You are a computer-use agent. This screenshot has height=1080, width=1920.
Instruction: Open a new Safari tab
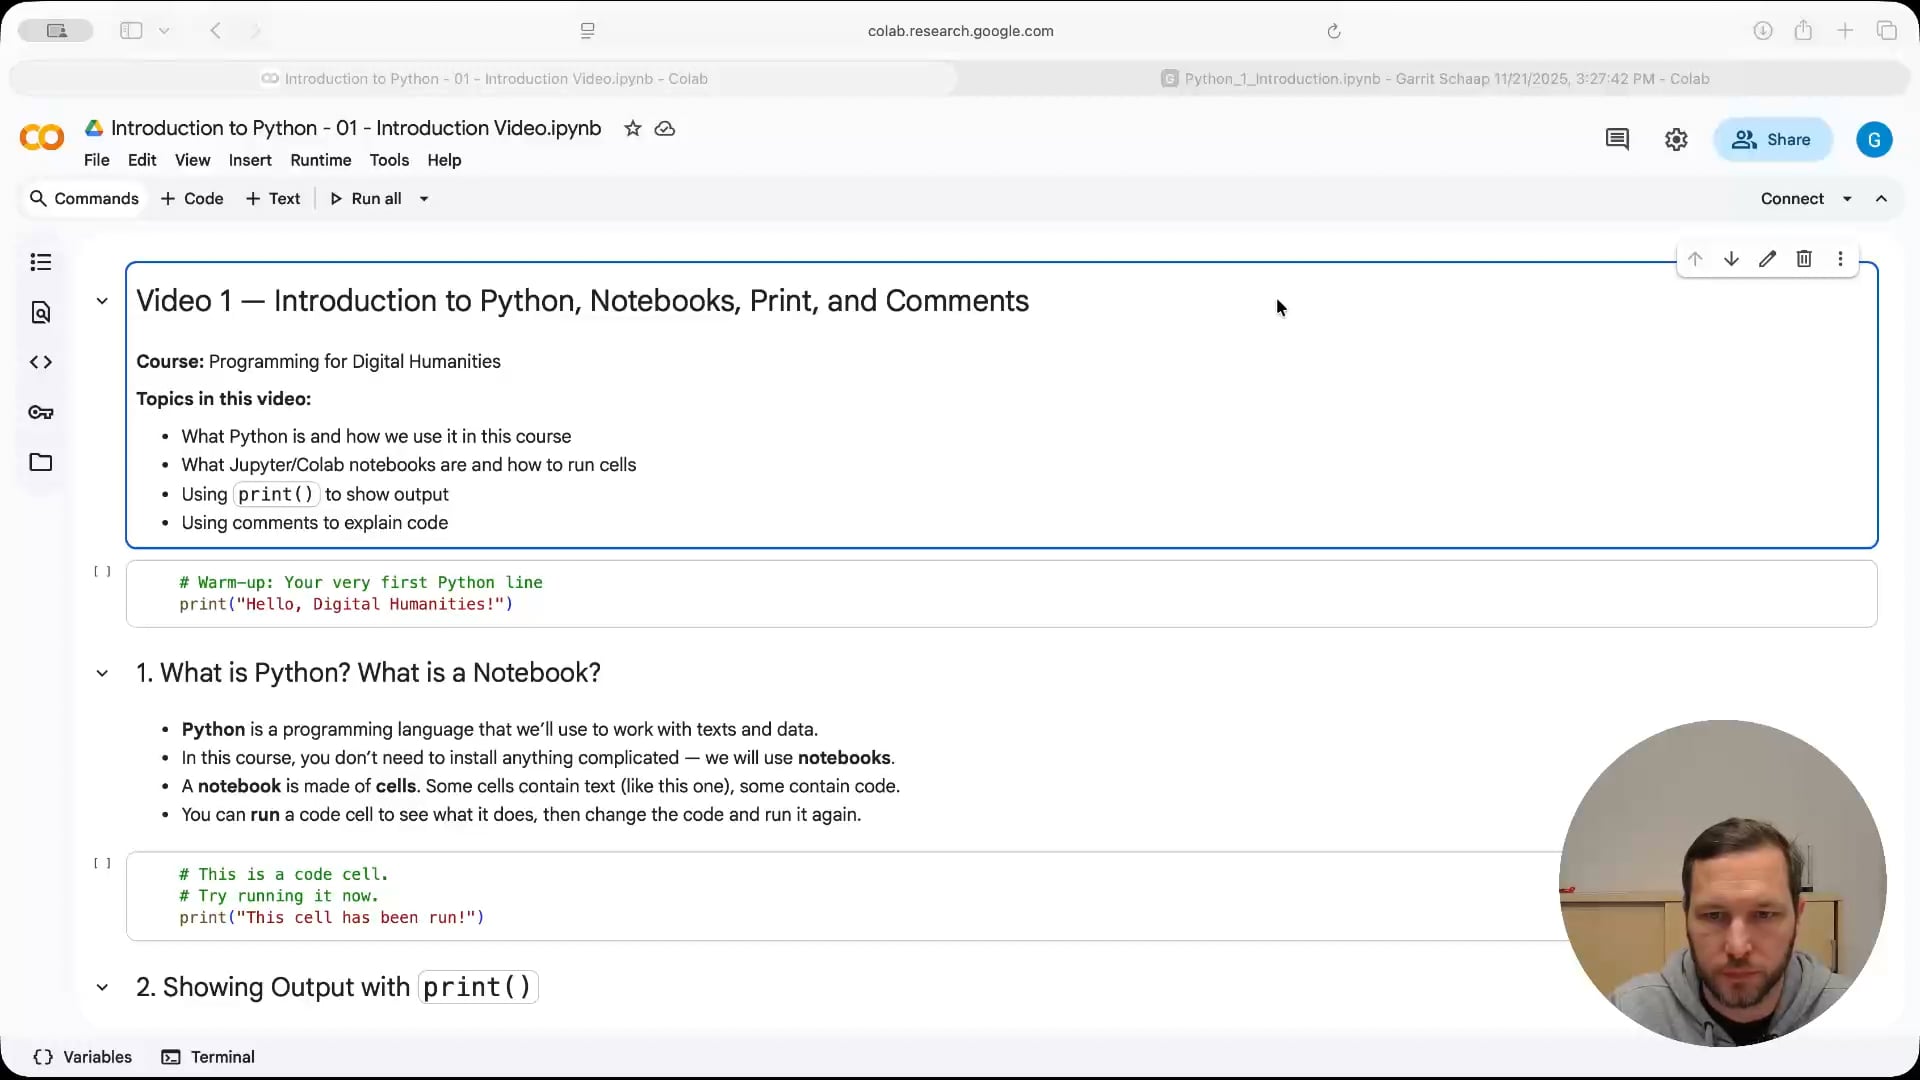click(x=1845, y=30)
